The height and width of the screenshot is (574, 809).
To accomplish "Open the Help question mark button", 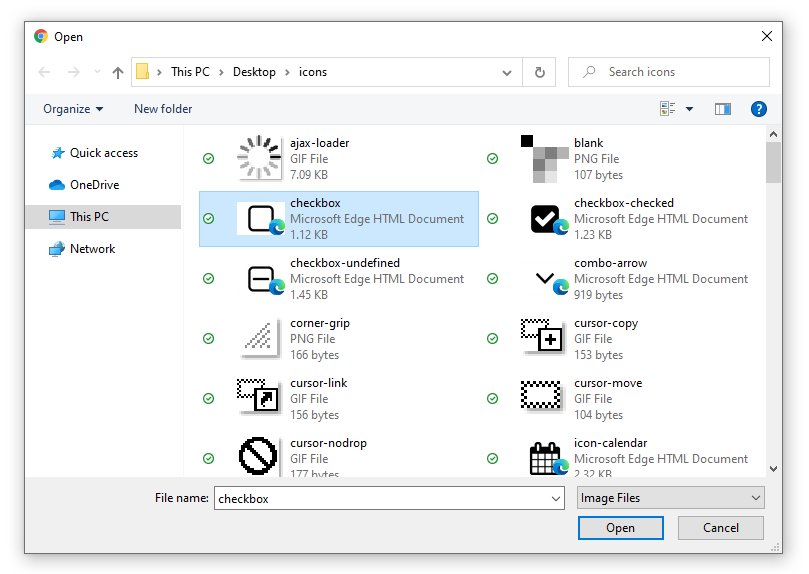I will tap(758, 109).
